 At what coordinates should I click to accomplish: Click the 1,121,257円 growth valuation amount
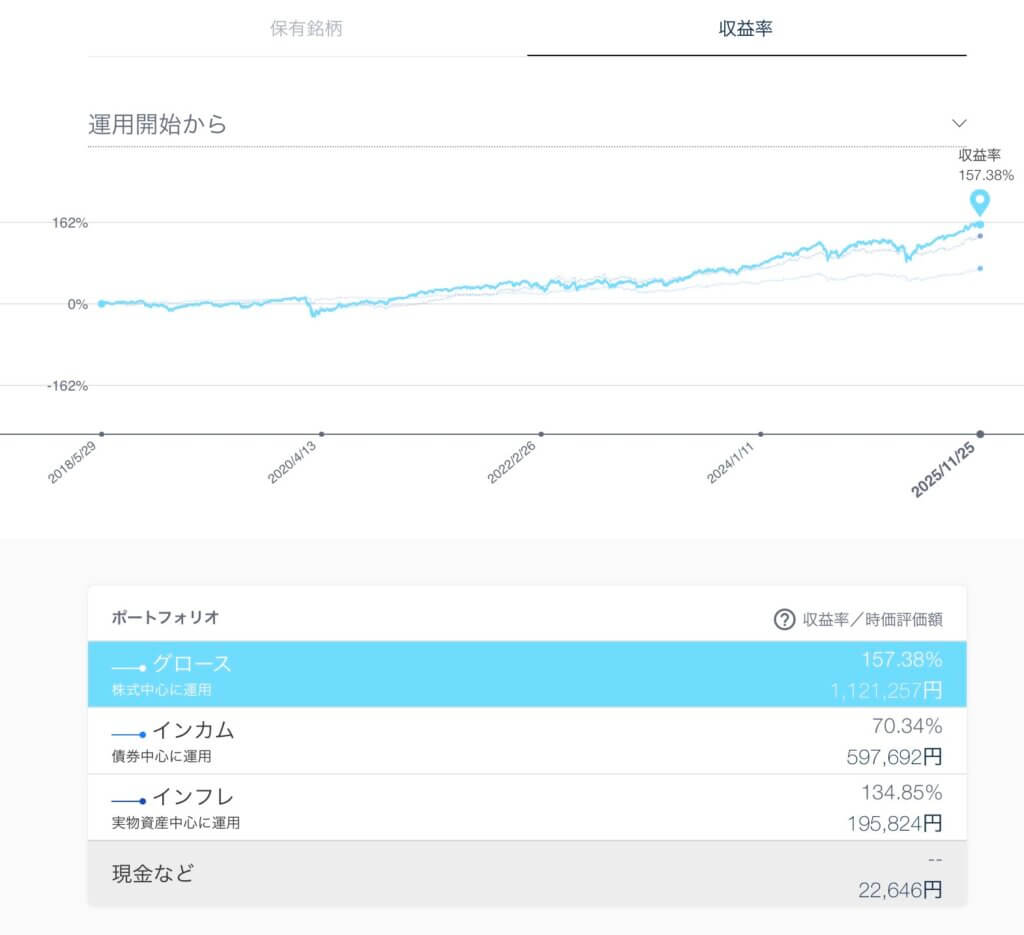[886, 690]
